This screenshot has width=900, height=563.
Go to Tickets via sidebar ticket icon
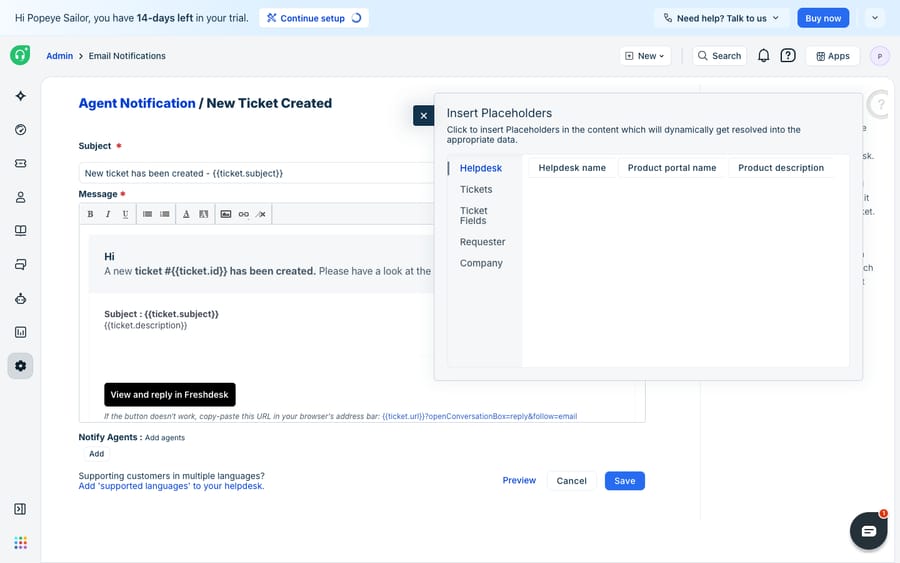pos(21,164)
